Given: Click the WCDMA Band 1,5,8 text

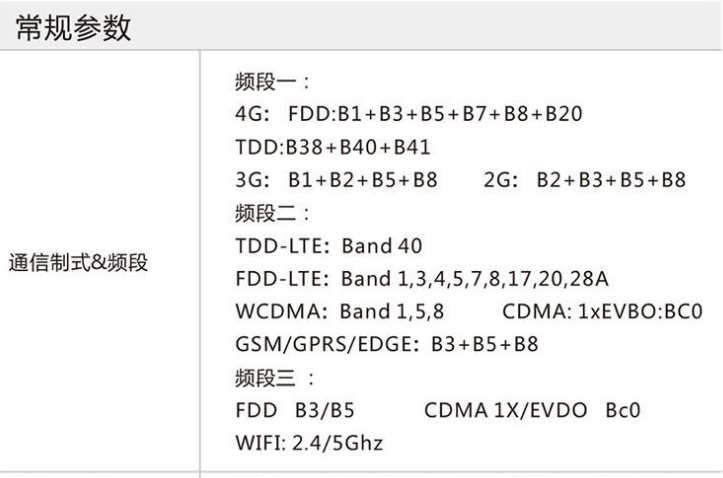Looking at the screenshot, I should [339, 312].
